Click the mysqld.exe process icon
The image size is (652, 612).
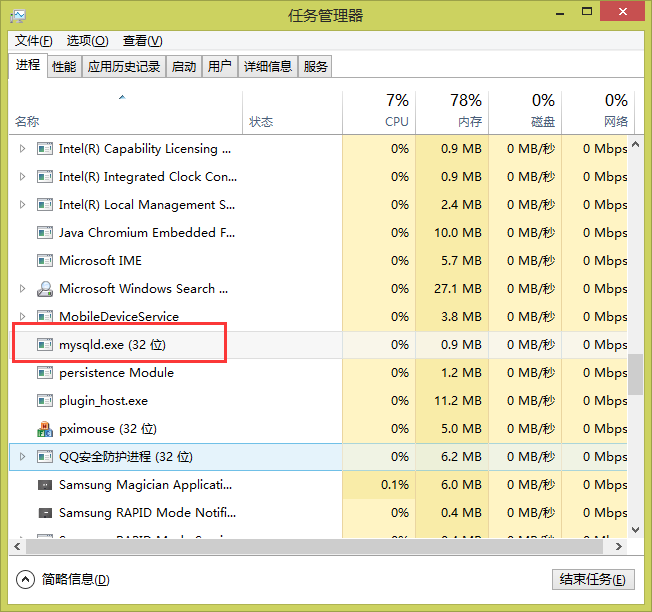(45, 345)
